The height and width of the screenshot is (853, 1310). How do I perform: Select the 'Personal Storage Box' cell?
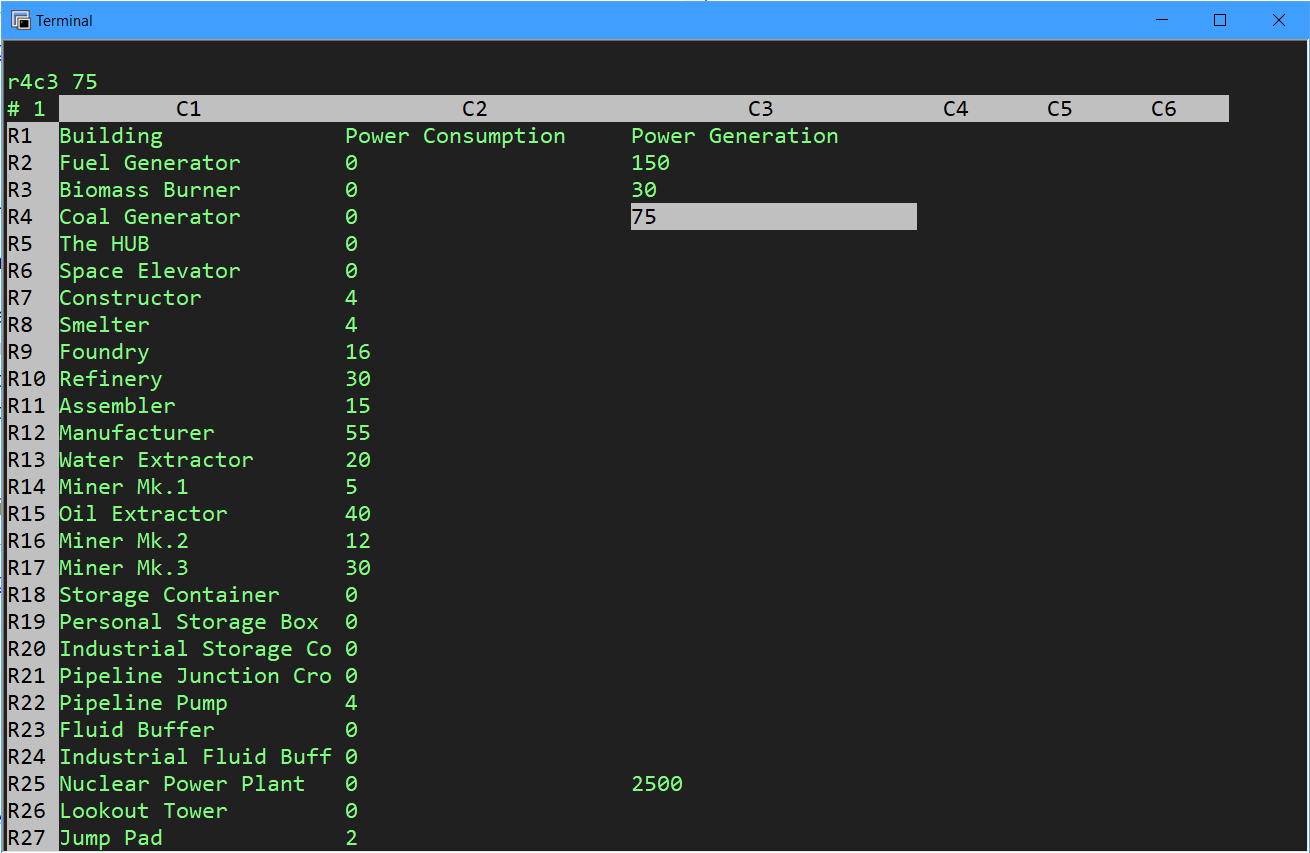coord(189,622)
